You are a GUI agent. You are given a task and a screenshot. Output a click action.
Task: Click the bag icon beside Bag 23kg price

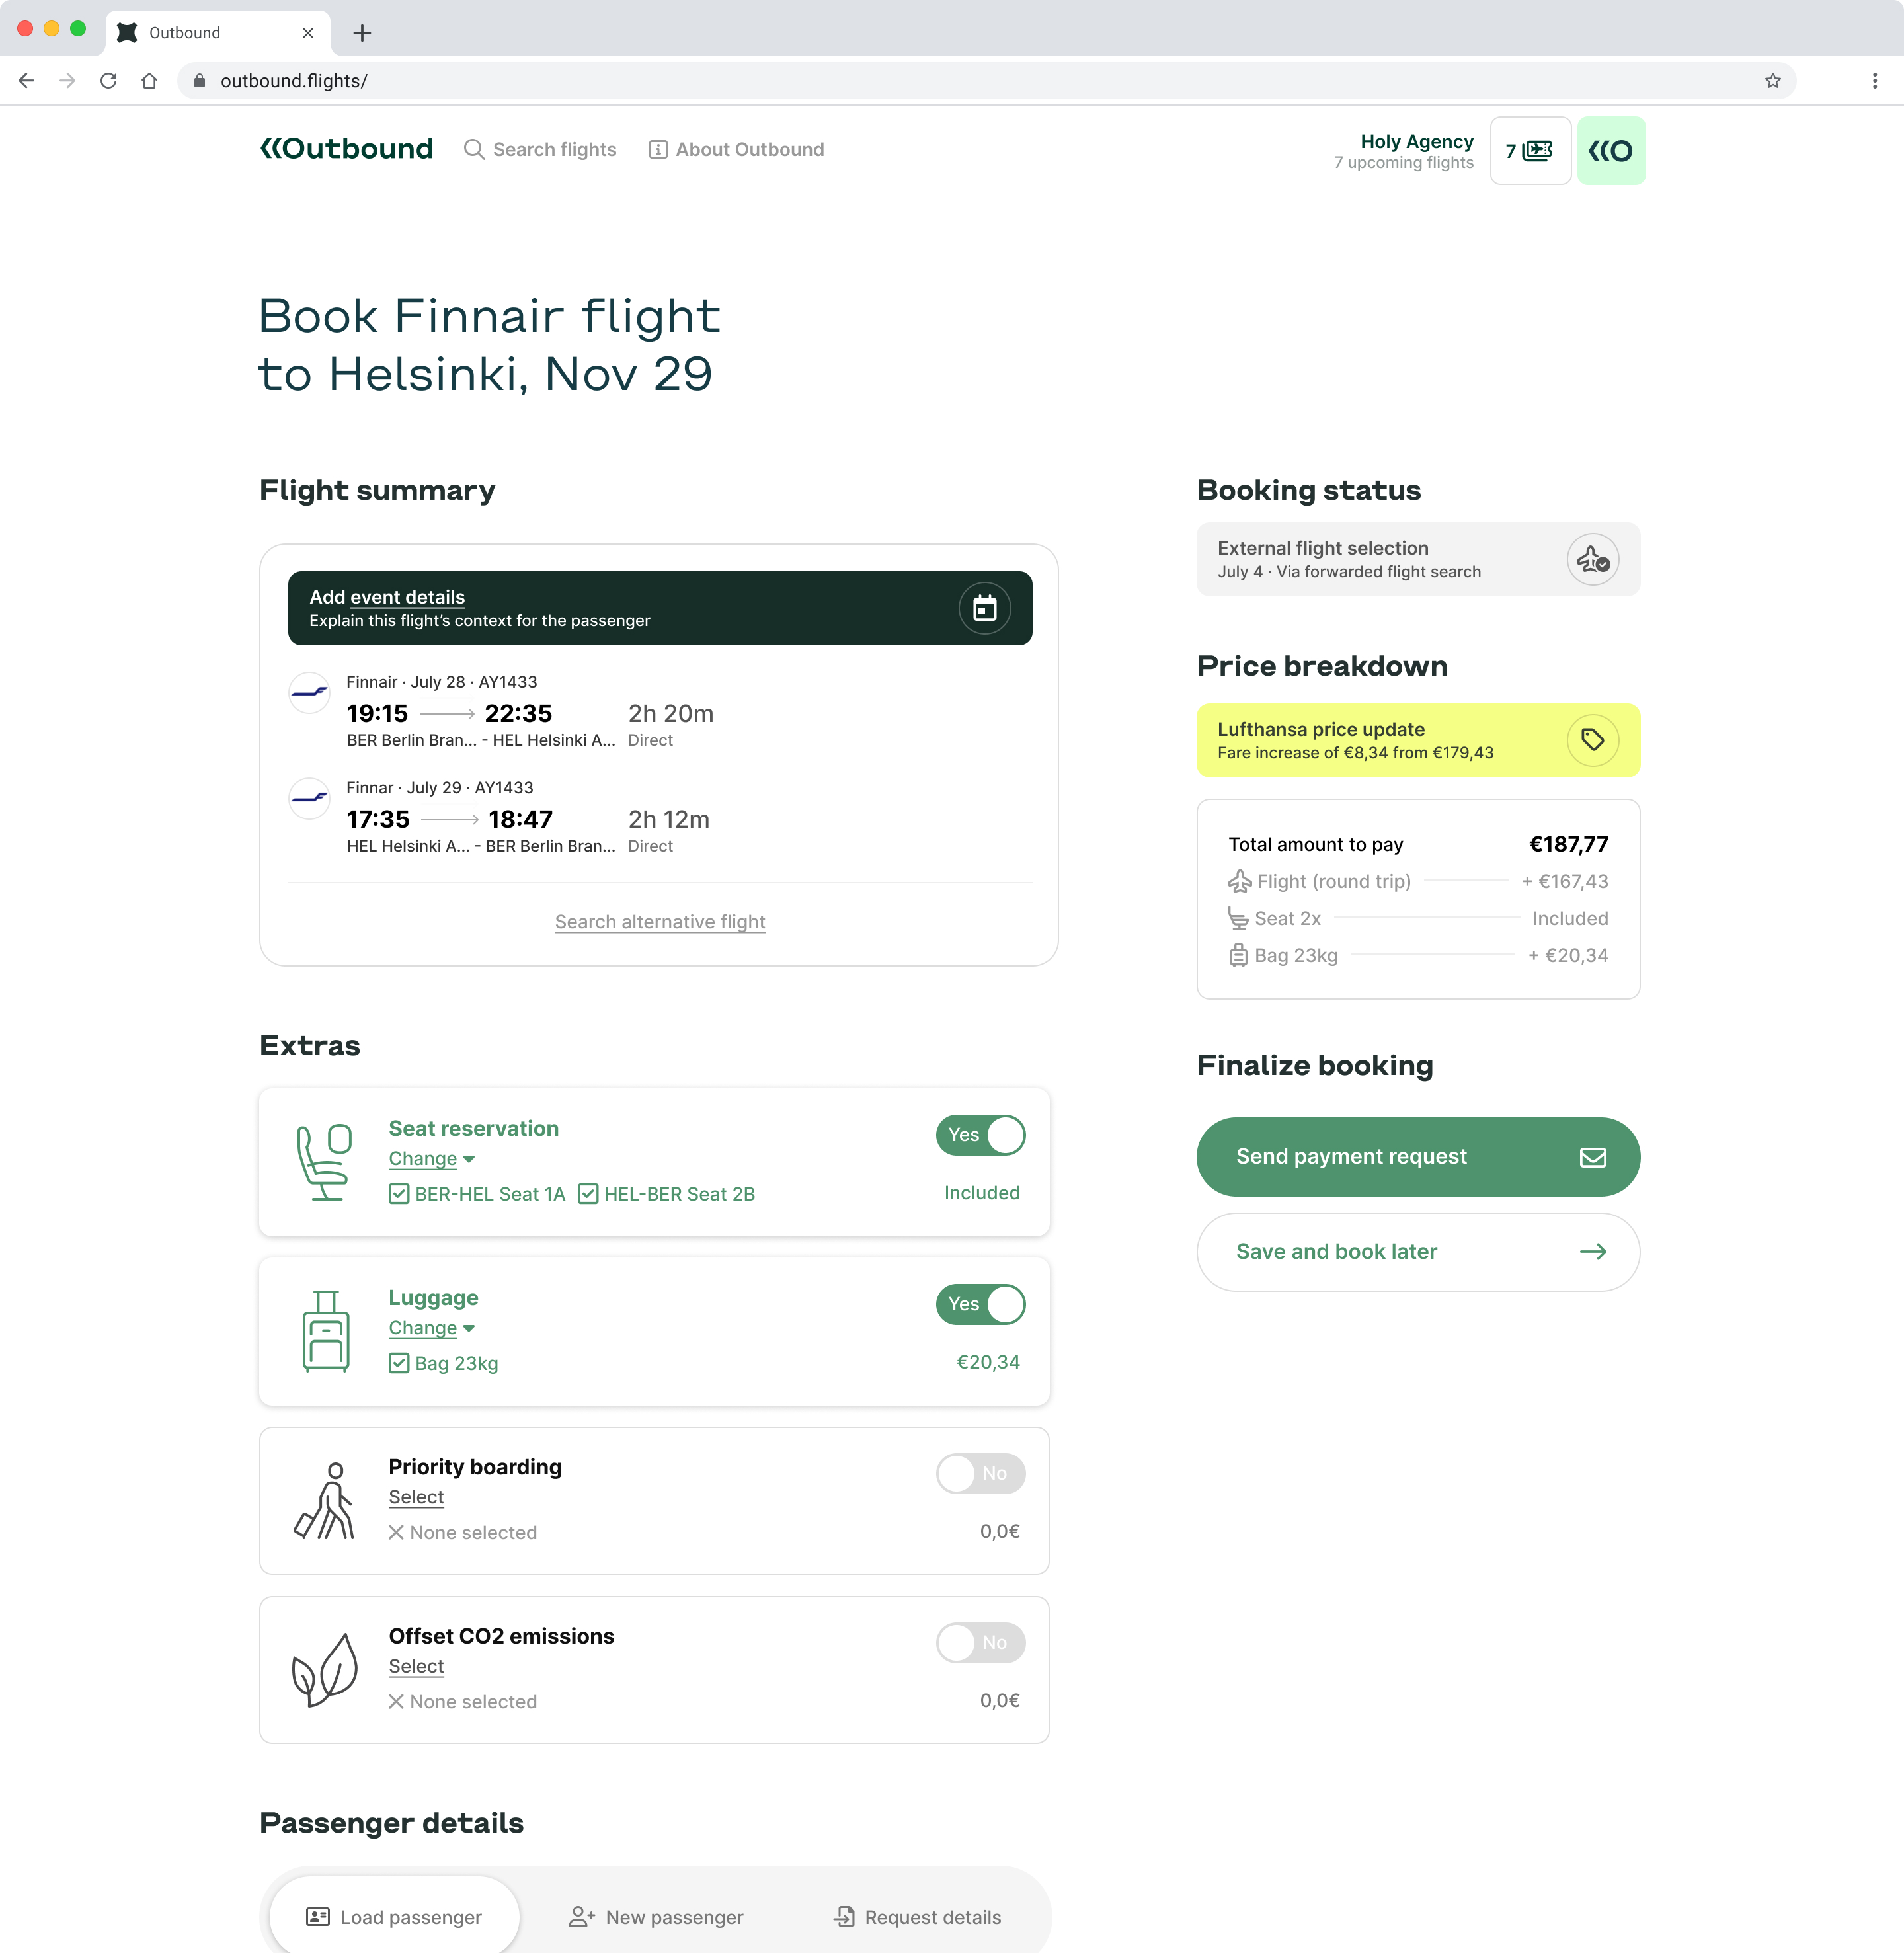pos(1239,955)
